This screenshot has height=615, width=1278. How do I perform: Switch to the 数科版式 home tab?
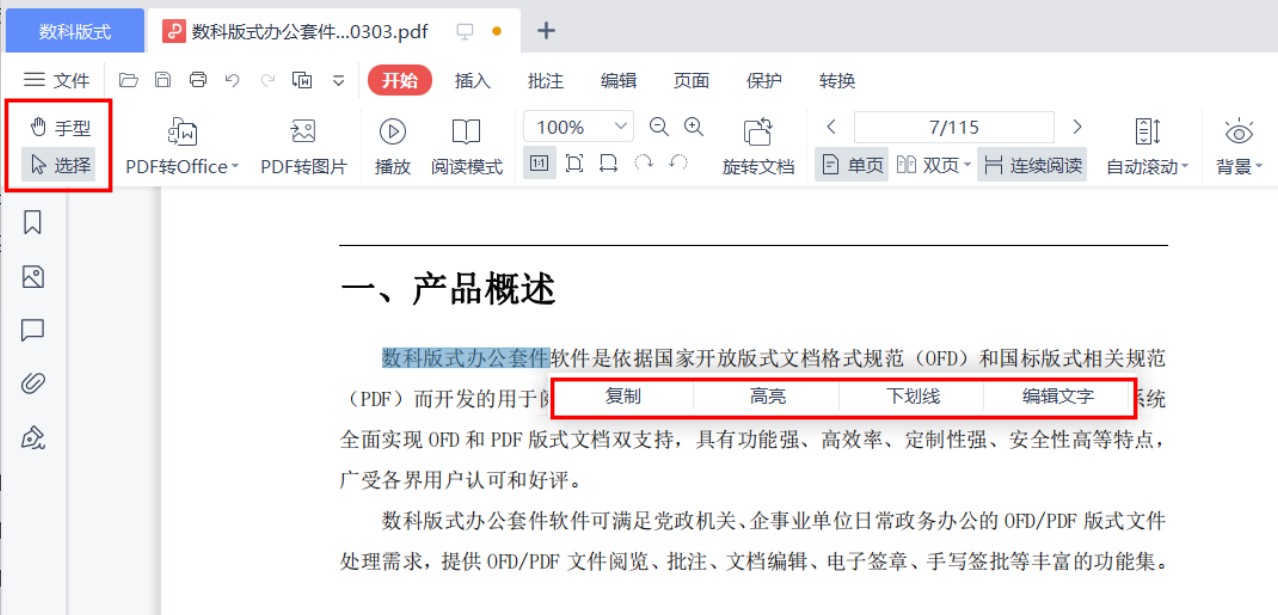(x=75, y=31)
